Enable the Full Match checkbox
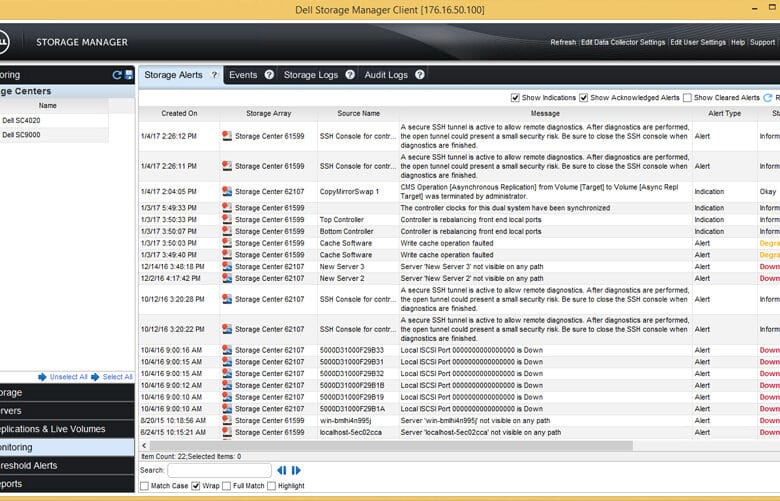 [x=227, y=486]
